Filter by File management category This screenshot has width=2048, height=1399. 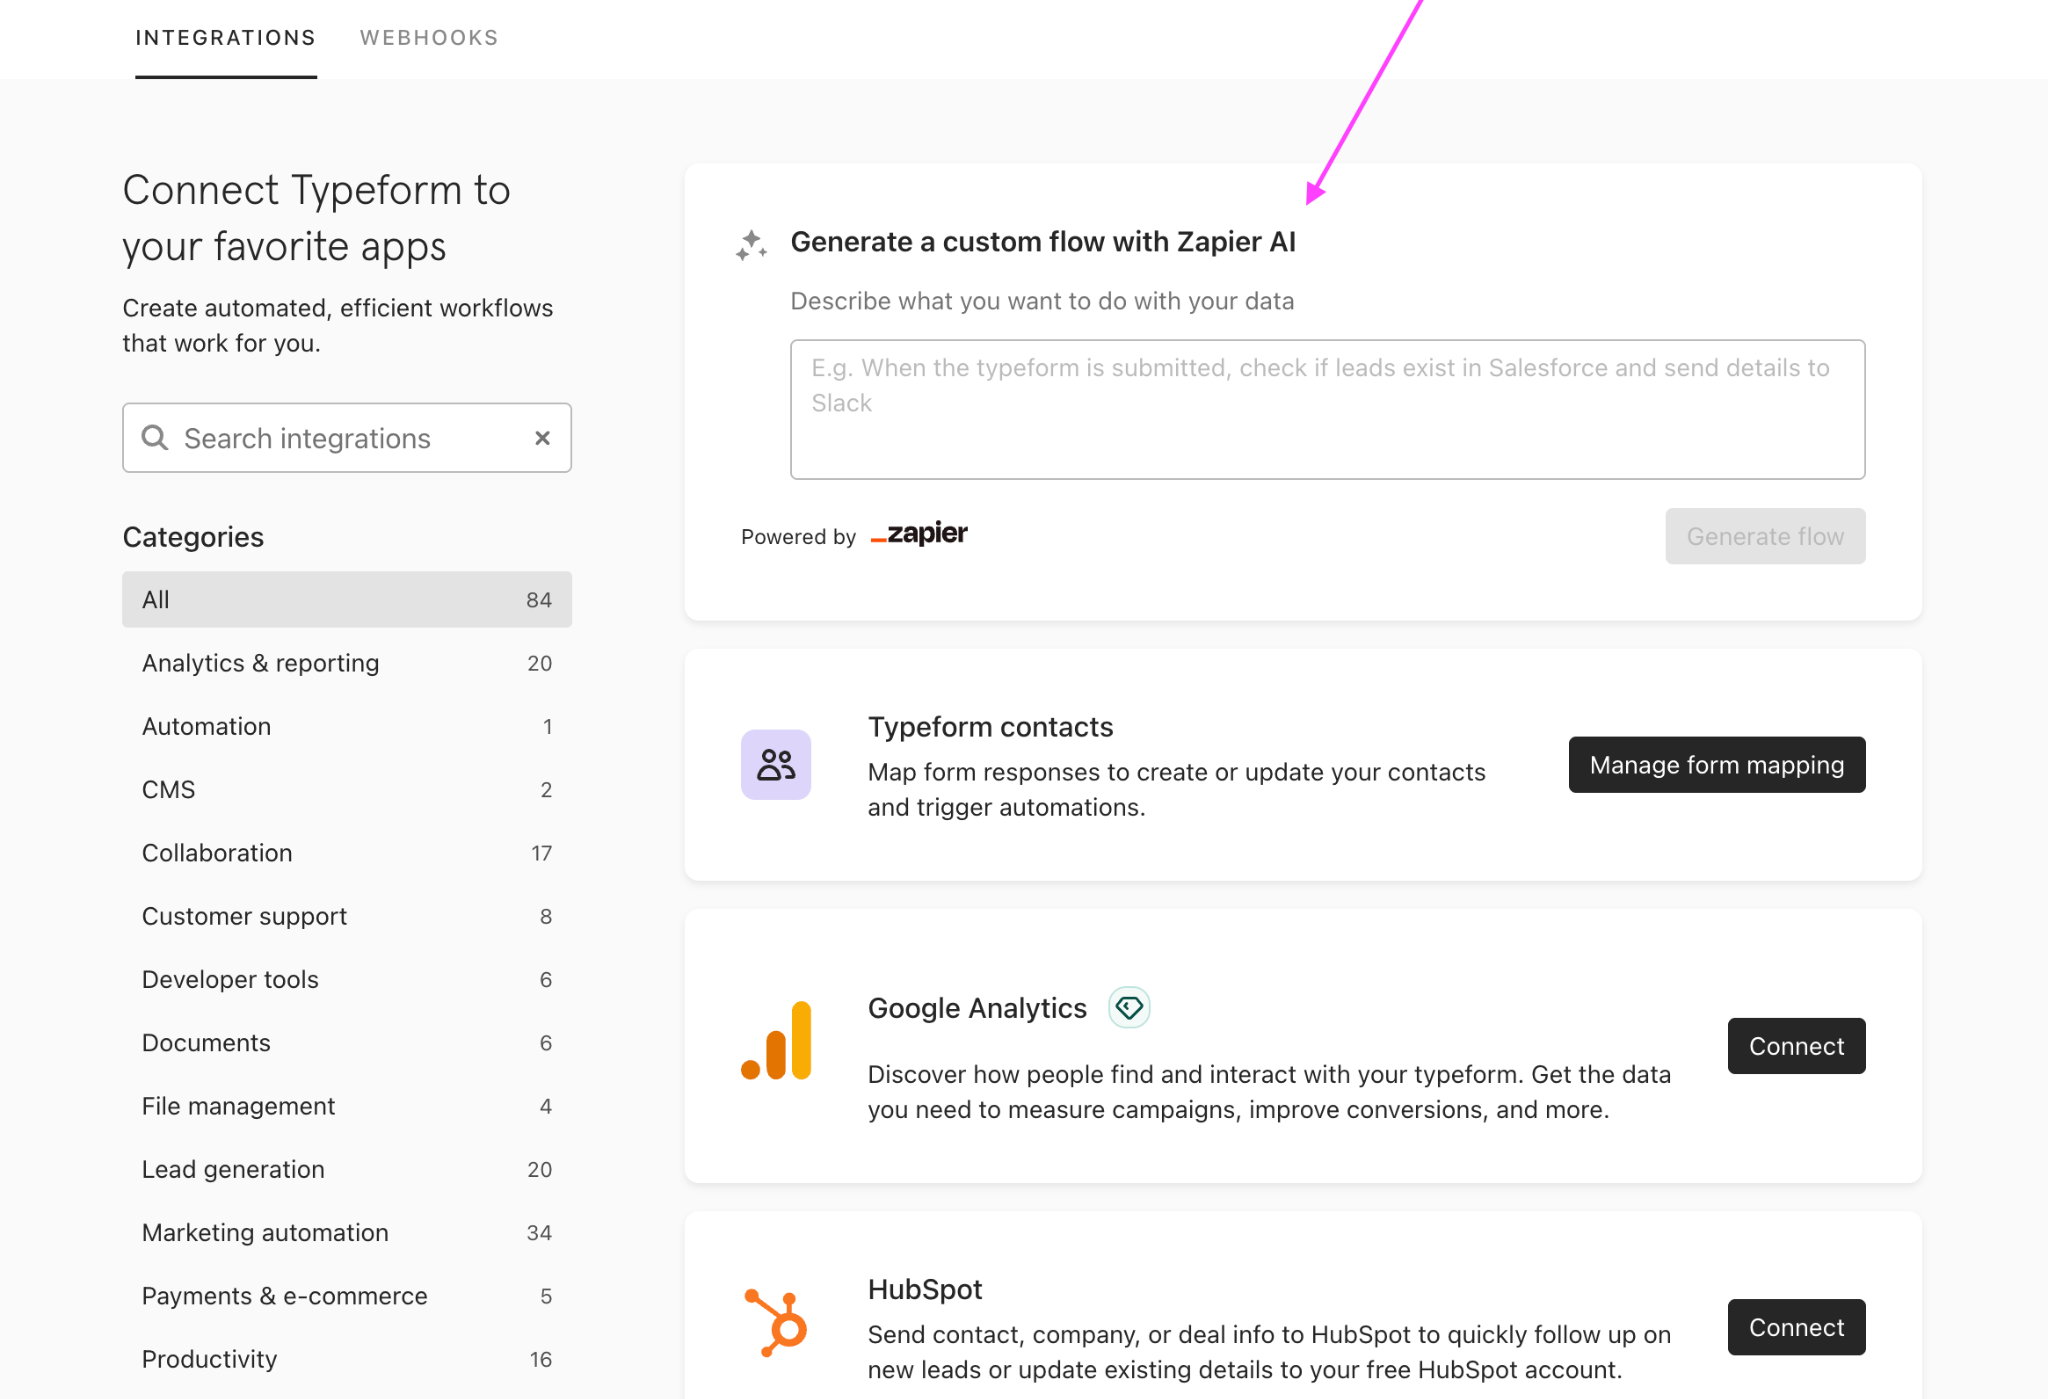347,1106
